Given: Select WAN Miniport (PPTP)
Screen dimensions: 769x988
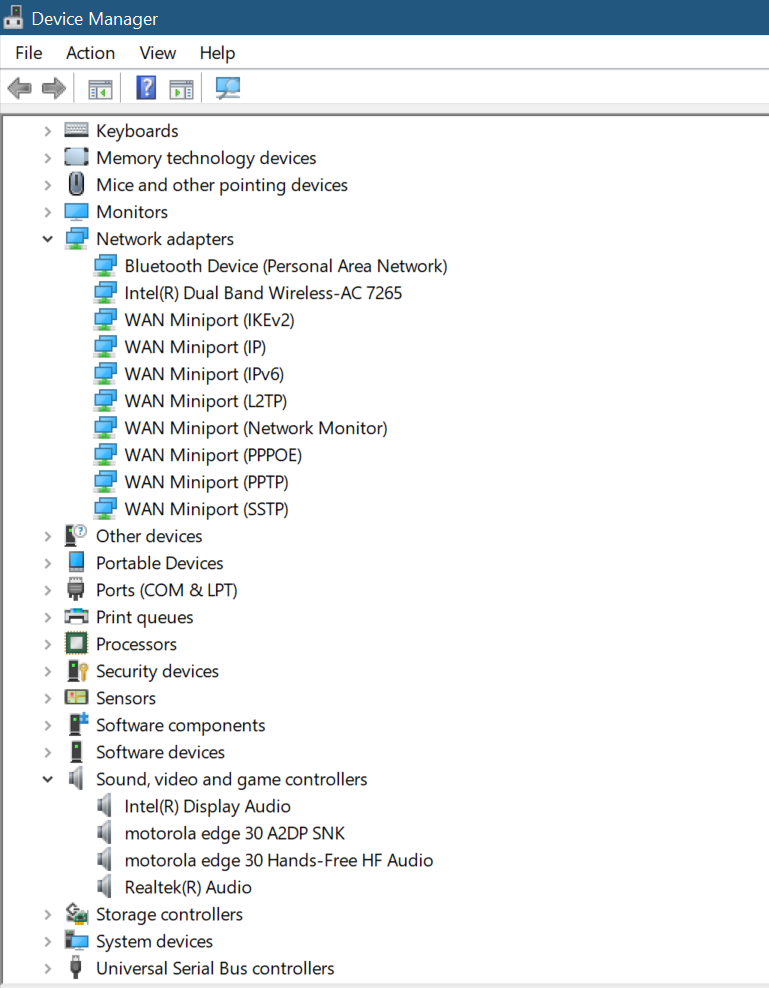Looking at the screenshot, I should [205, 481].
